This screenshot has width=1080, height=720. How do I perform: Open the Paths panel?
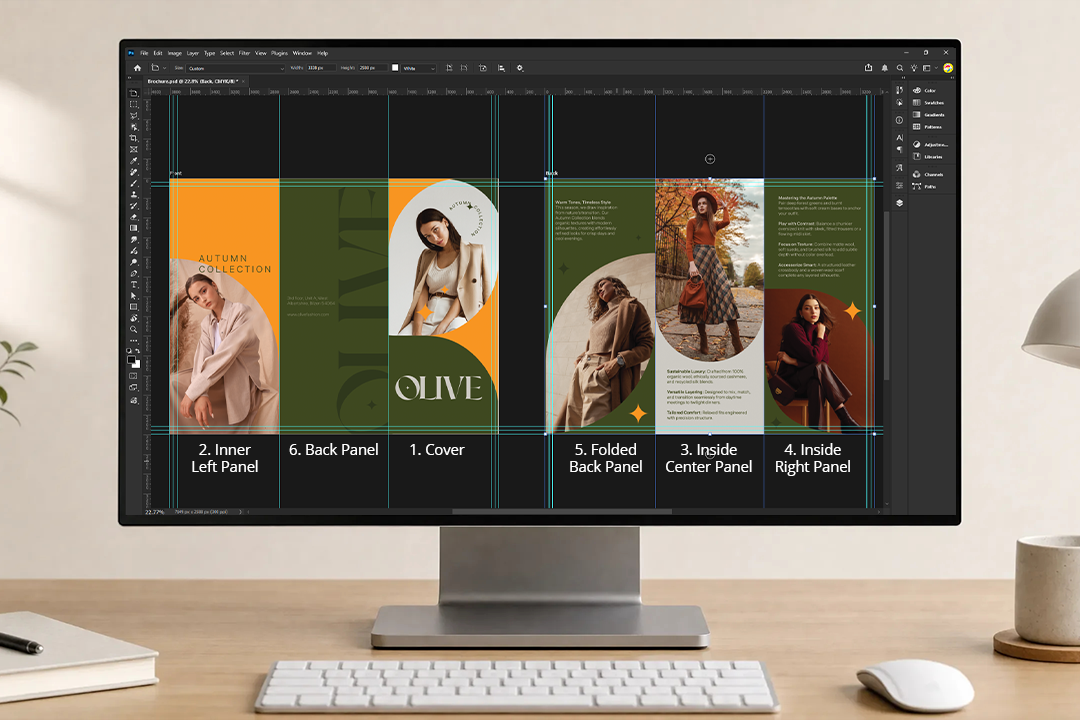coord(925,187)
